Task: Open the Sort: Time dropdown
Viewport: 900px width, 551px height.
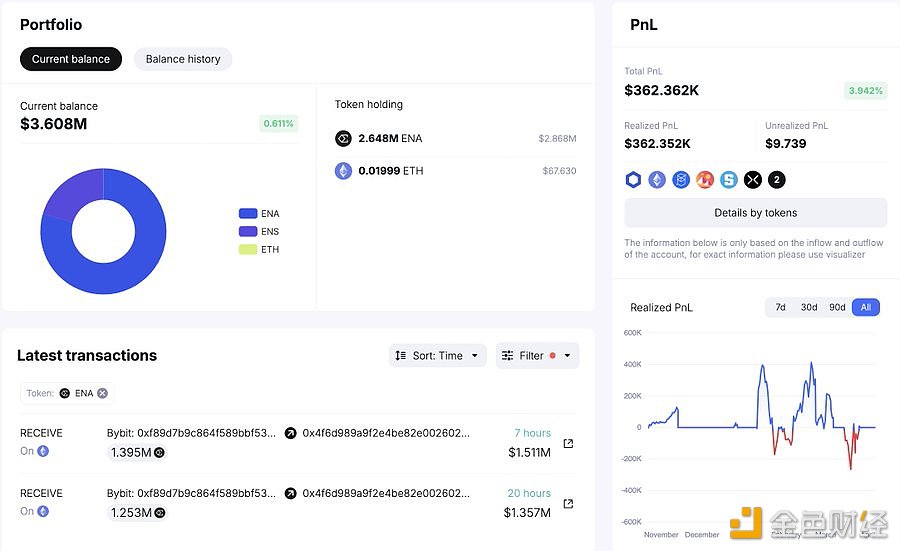Action: click(x=437, y=355)
